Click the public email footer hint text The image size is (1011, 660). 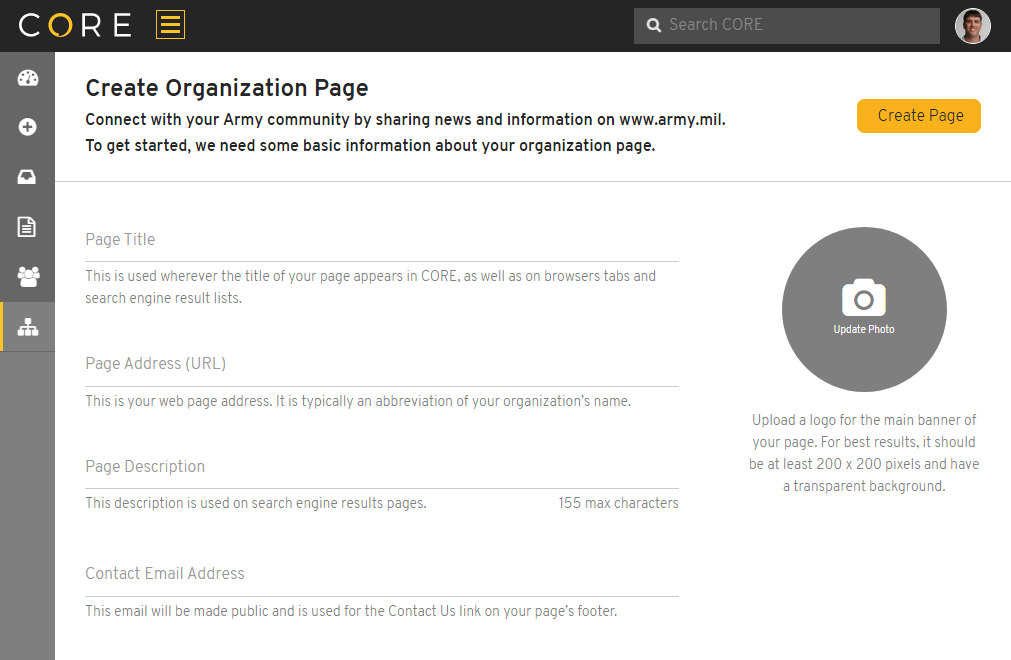click(x=351, y=611)
